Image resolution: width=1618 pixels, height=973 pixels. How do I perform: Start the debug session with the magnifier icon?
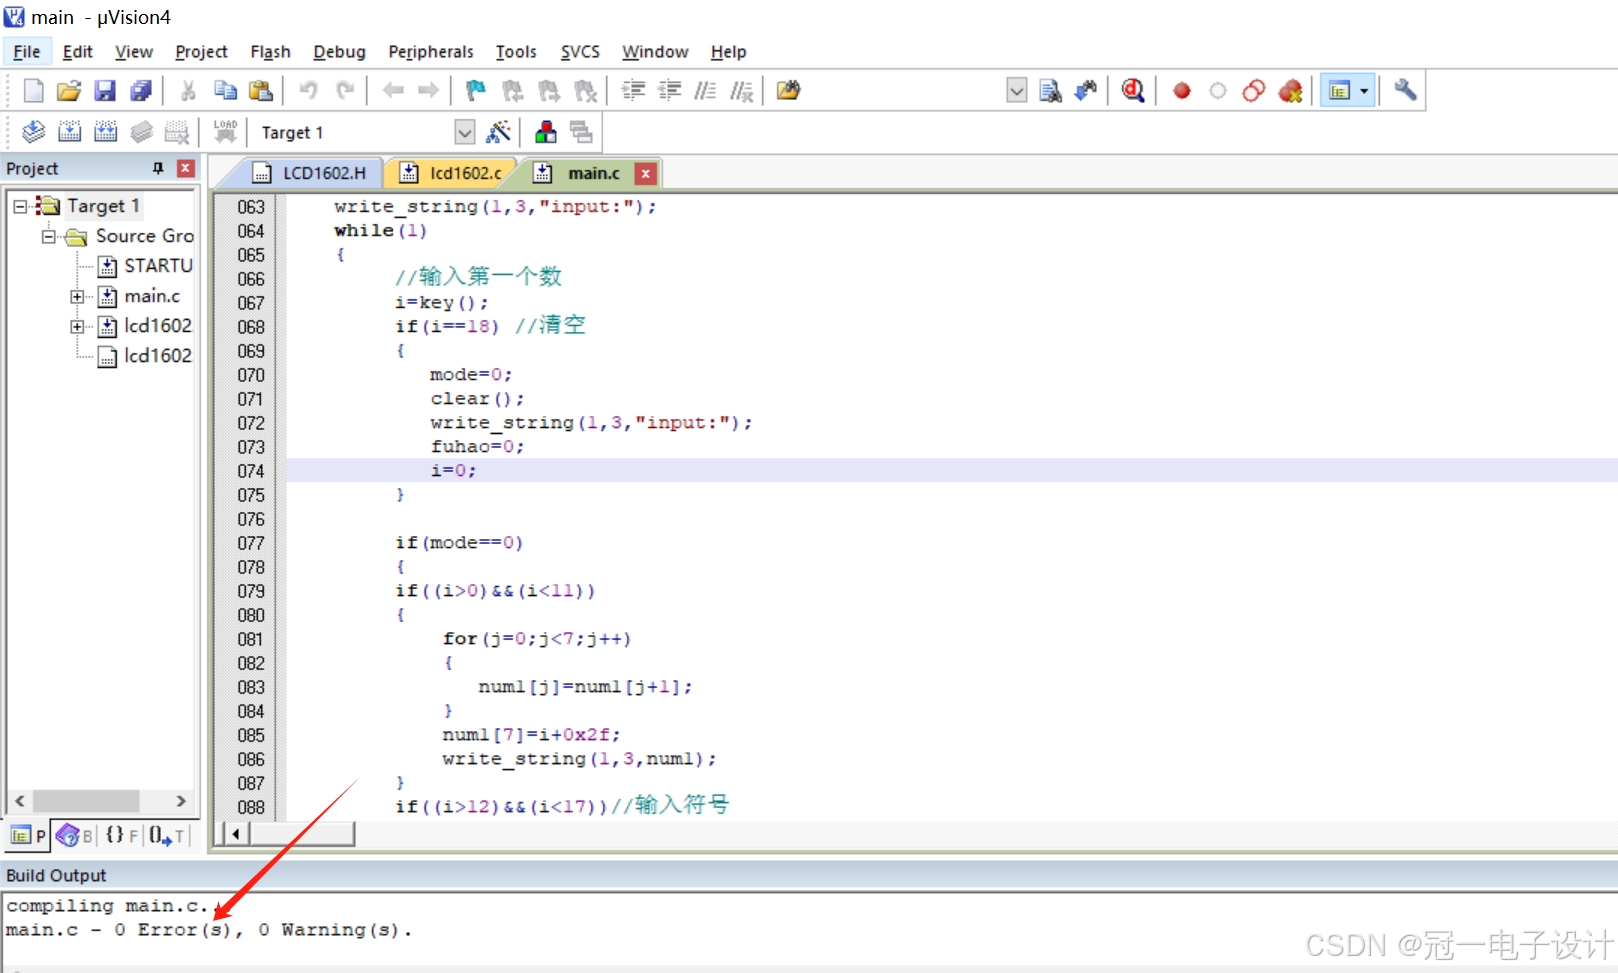(1133, 91)
